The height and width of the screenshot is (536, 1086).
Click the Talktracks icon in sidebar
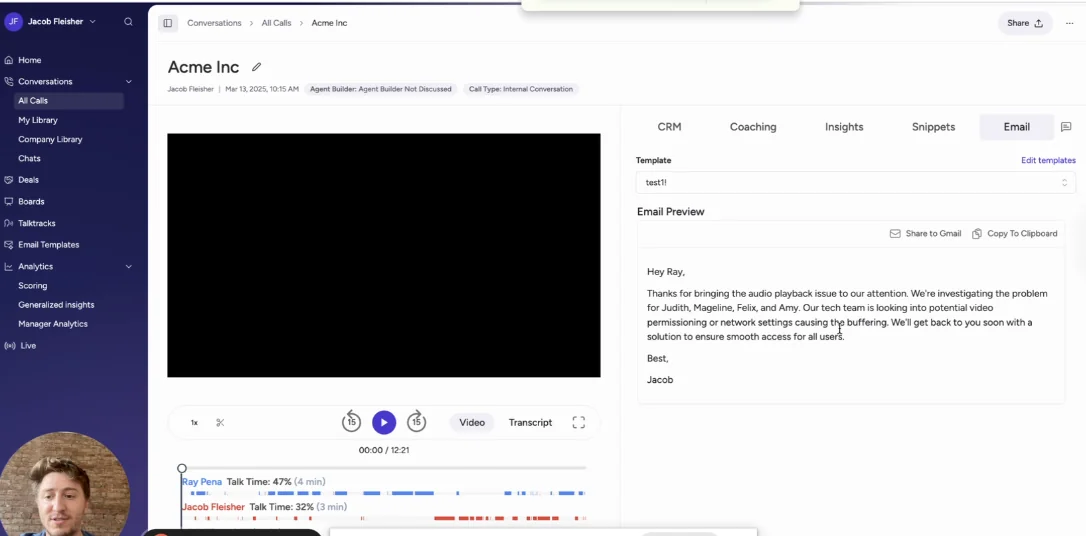(x=8, y=223)
